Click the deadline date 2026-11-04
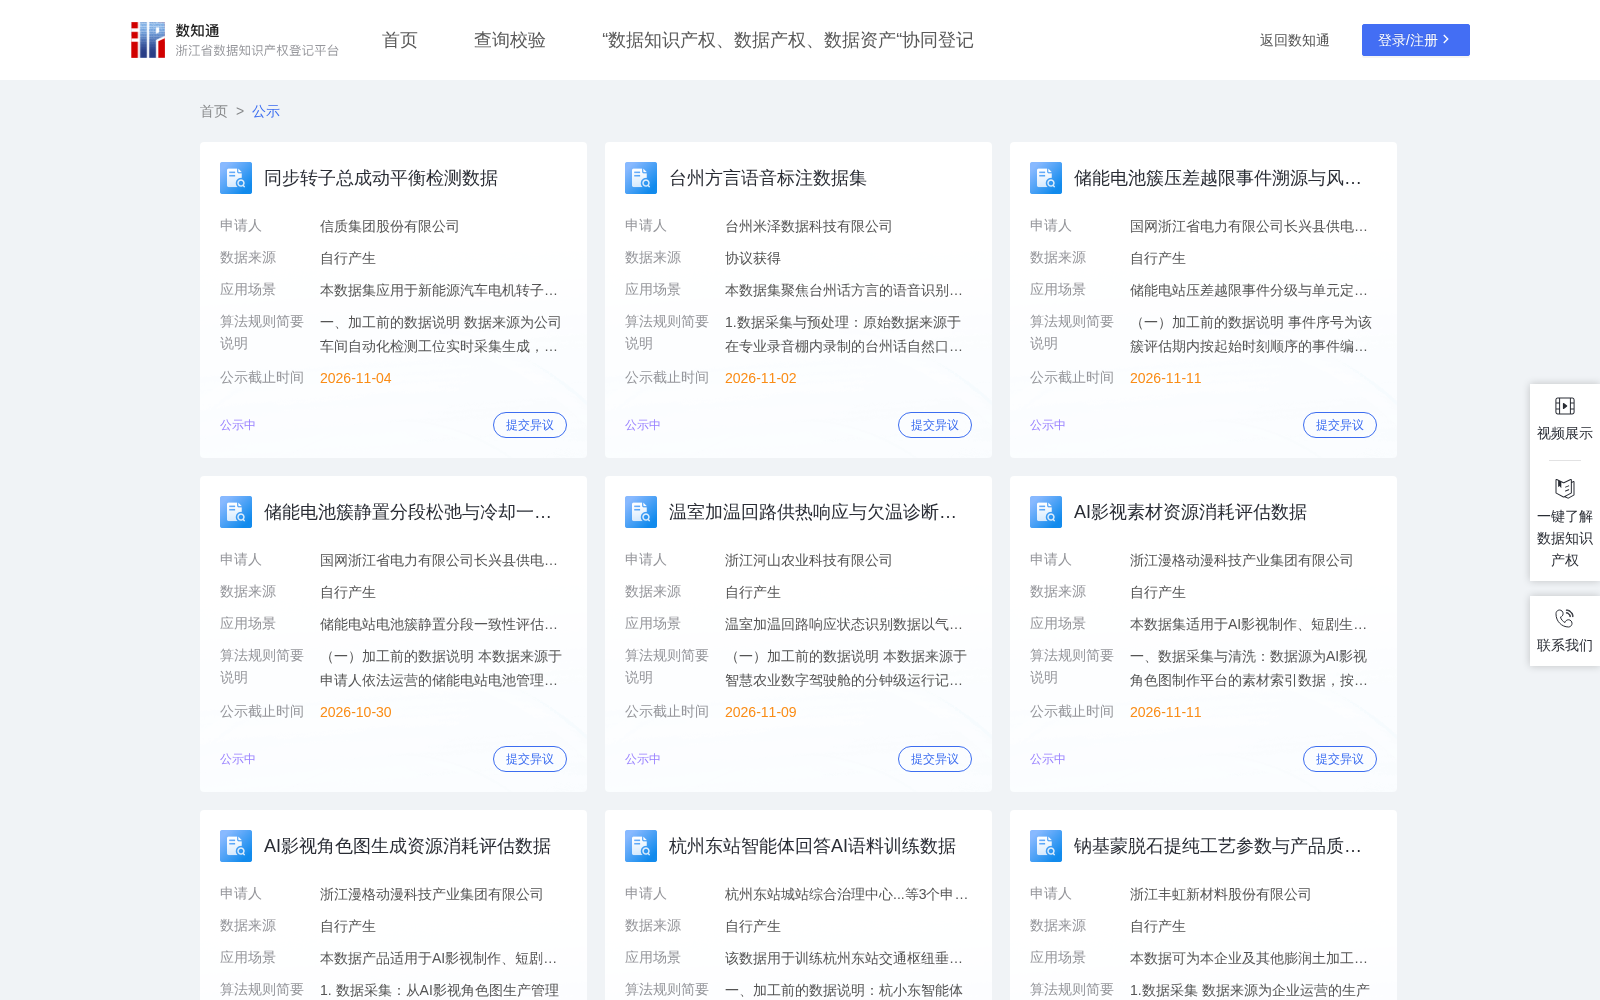The height and width of the screenshot is (1000, 1600). 356,378
